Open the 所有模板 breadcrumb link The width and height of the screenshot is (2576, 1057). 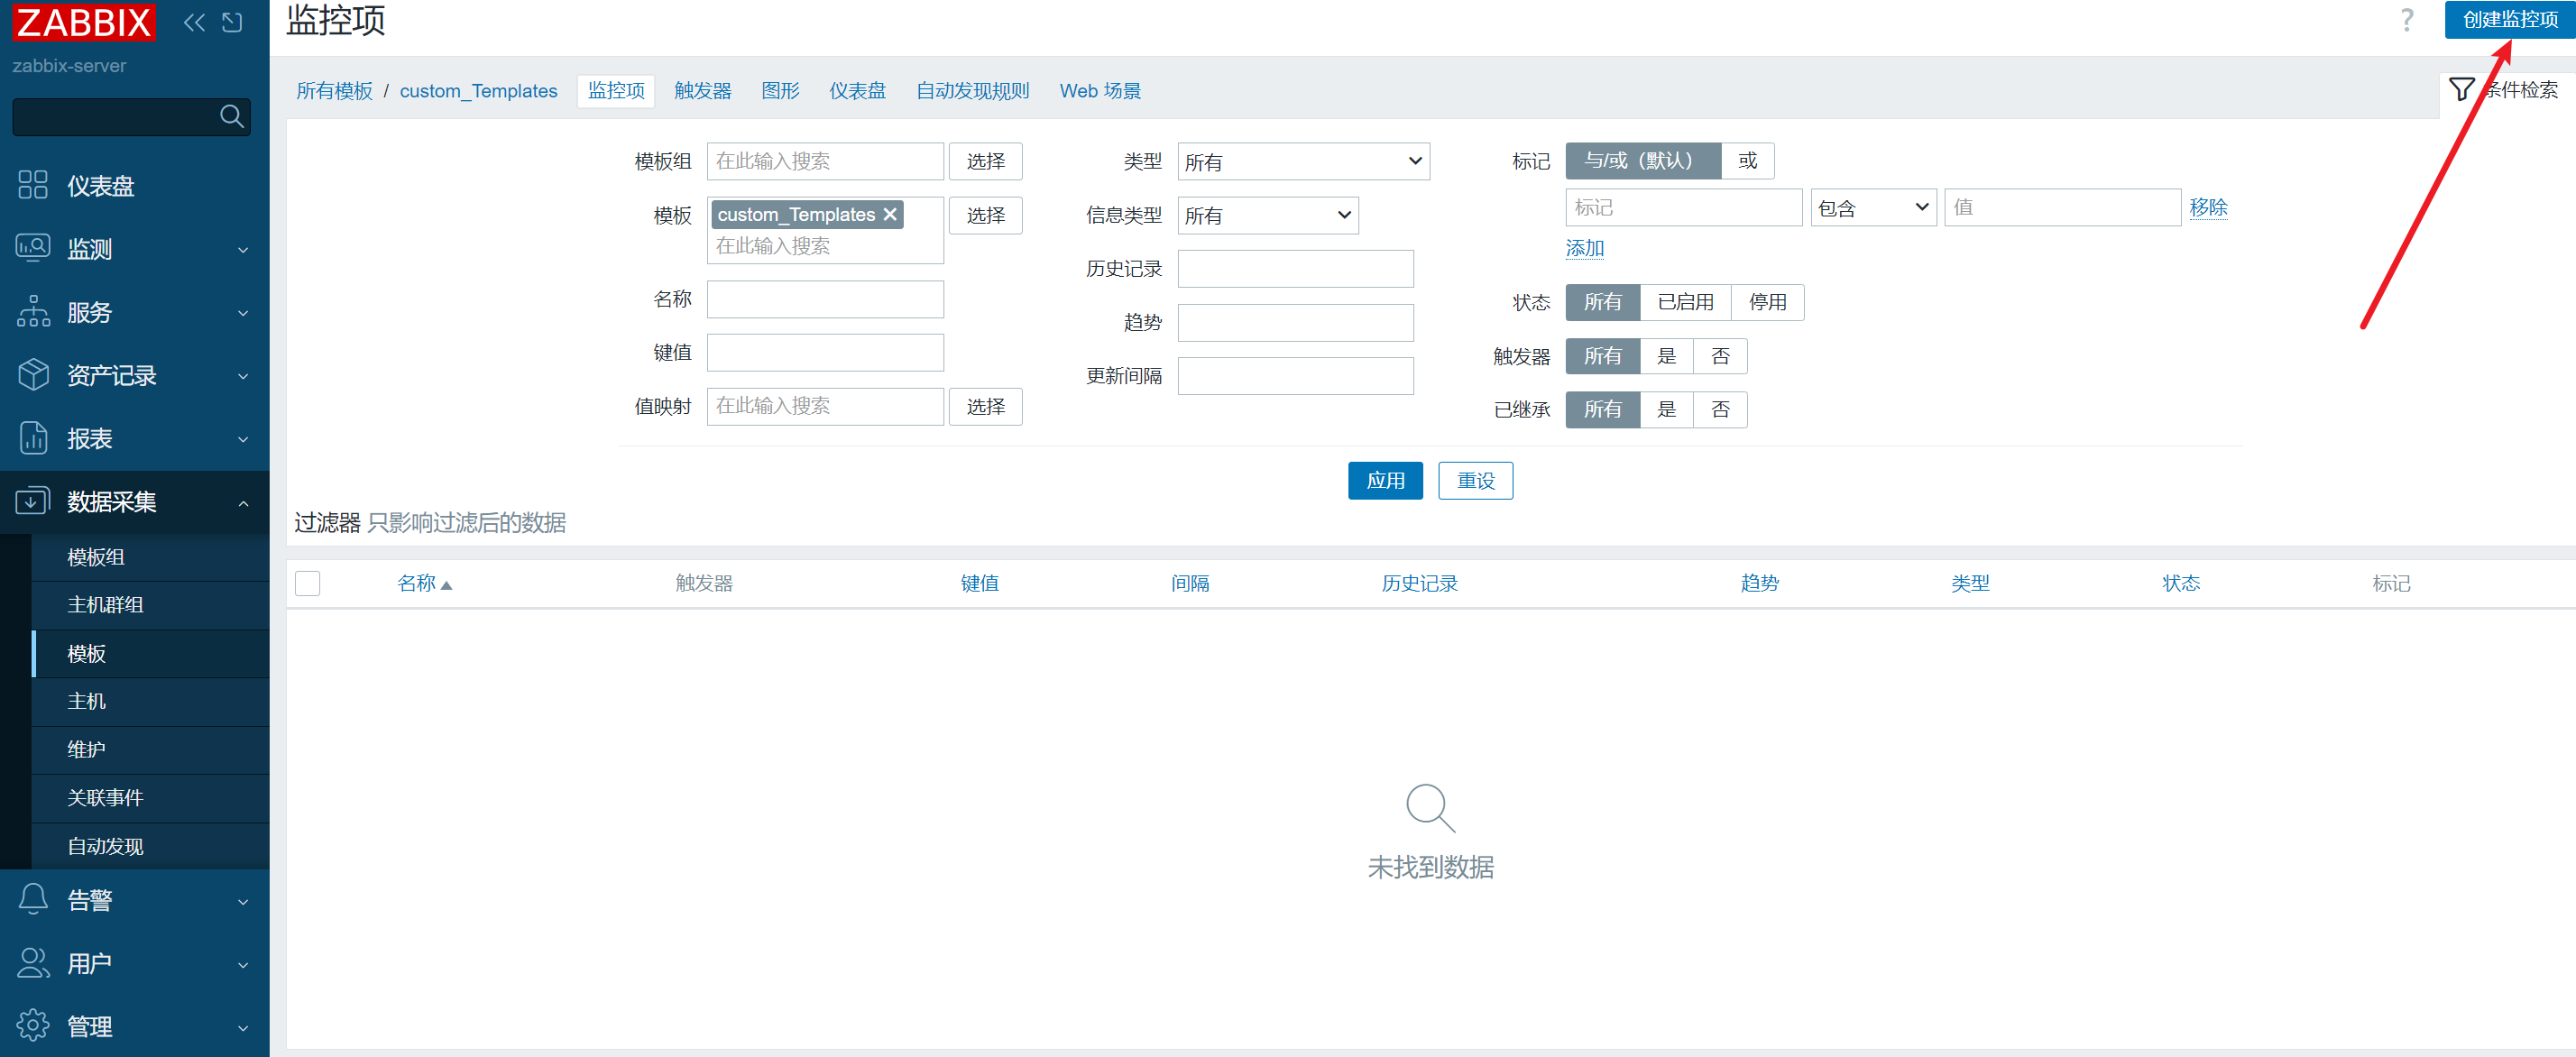point(334,90)
